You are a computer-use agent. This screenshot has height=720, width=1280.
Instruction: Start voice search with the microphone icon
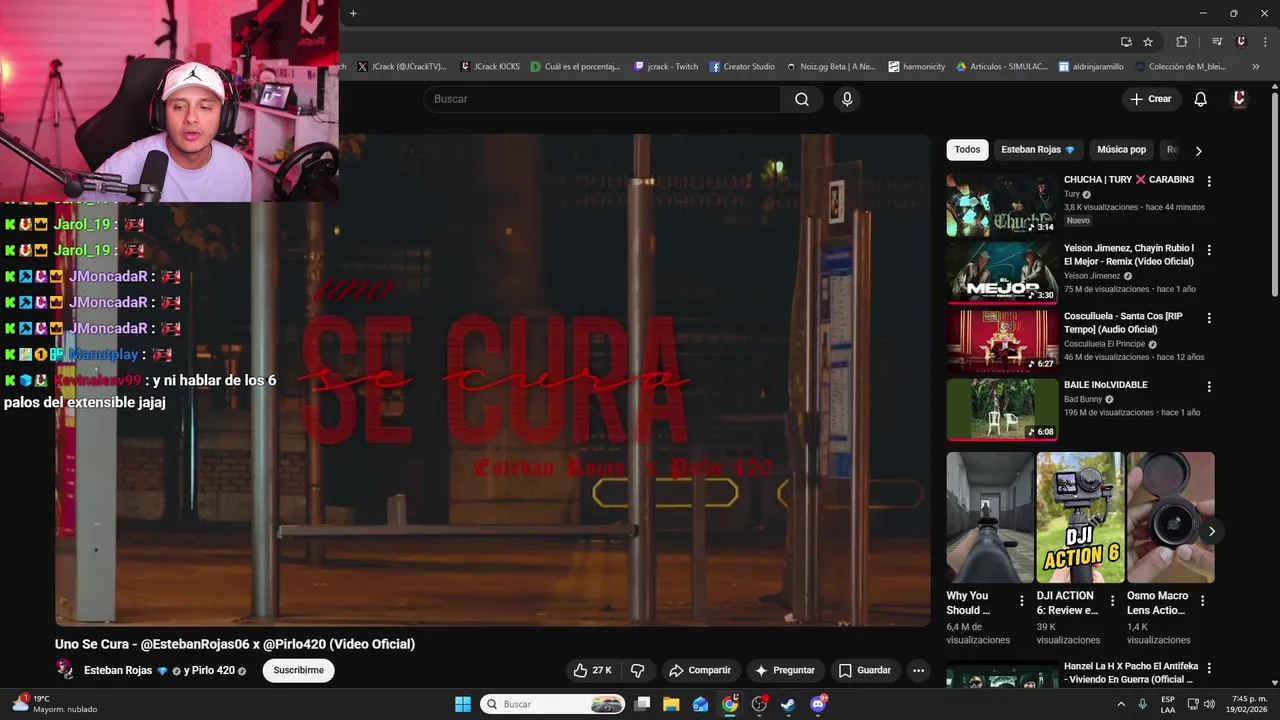847,99
